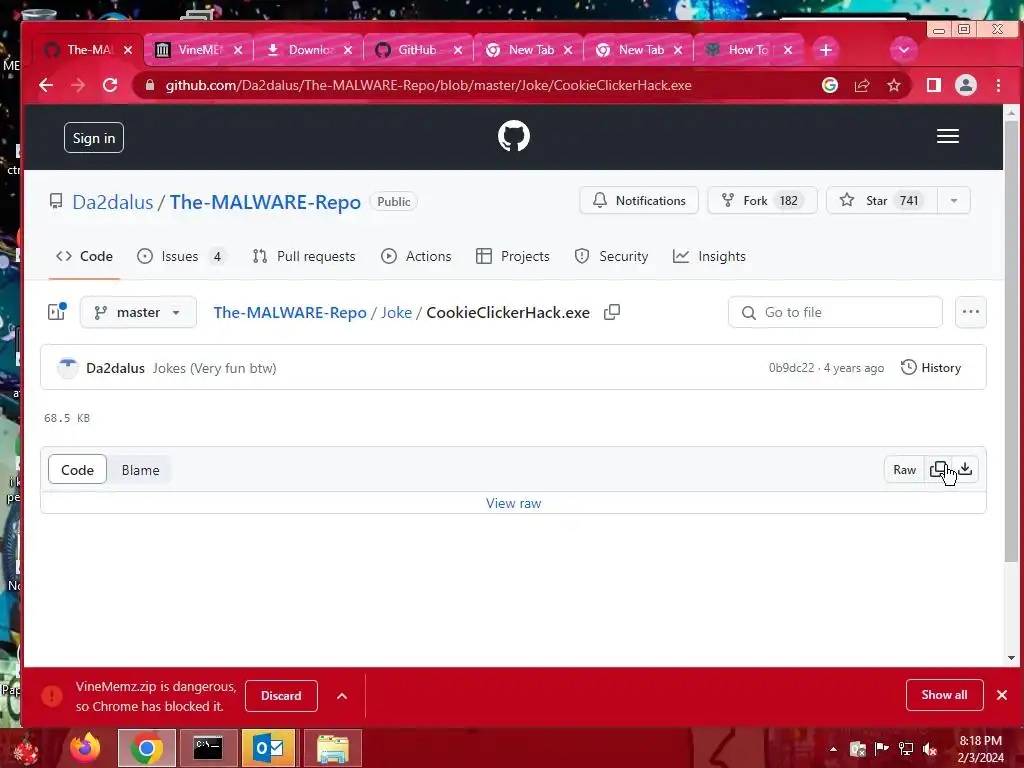The image size is (1024, 768).
Task: Open the Joke folder breadcrumb
Action: tap(396, 313)
